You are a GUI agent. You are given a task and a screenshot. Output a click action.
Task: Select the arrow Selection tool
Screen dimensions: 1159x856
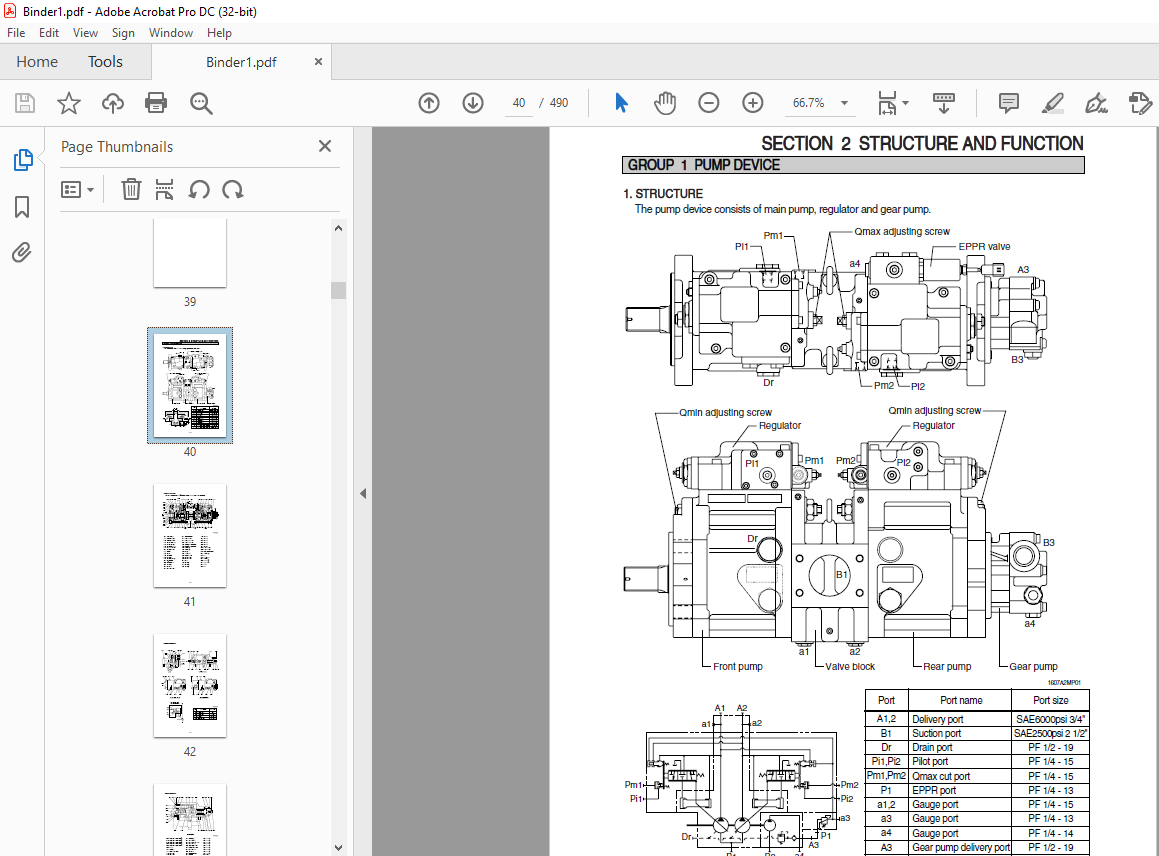click(621, 103)
